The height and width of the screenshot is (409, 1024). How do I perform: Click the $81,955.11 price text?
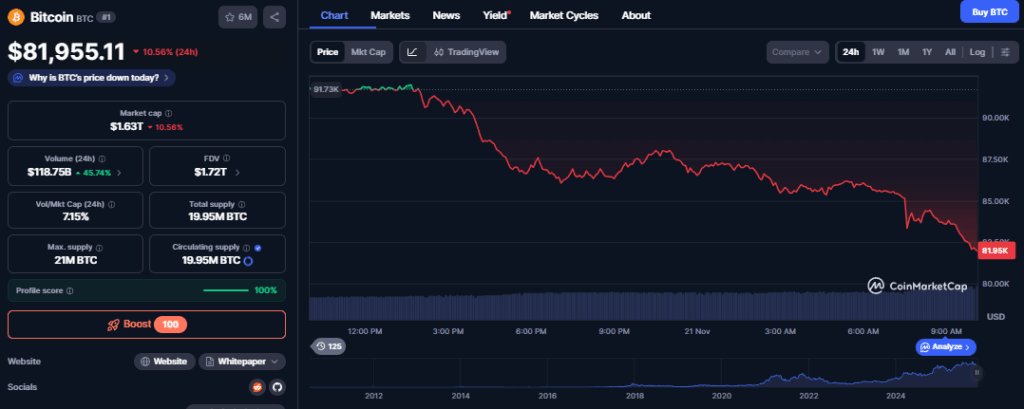pyautogui.click(x=67, y=52)
